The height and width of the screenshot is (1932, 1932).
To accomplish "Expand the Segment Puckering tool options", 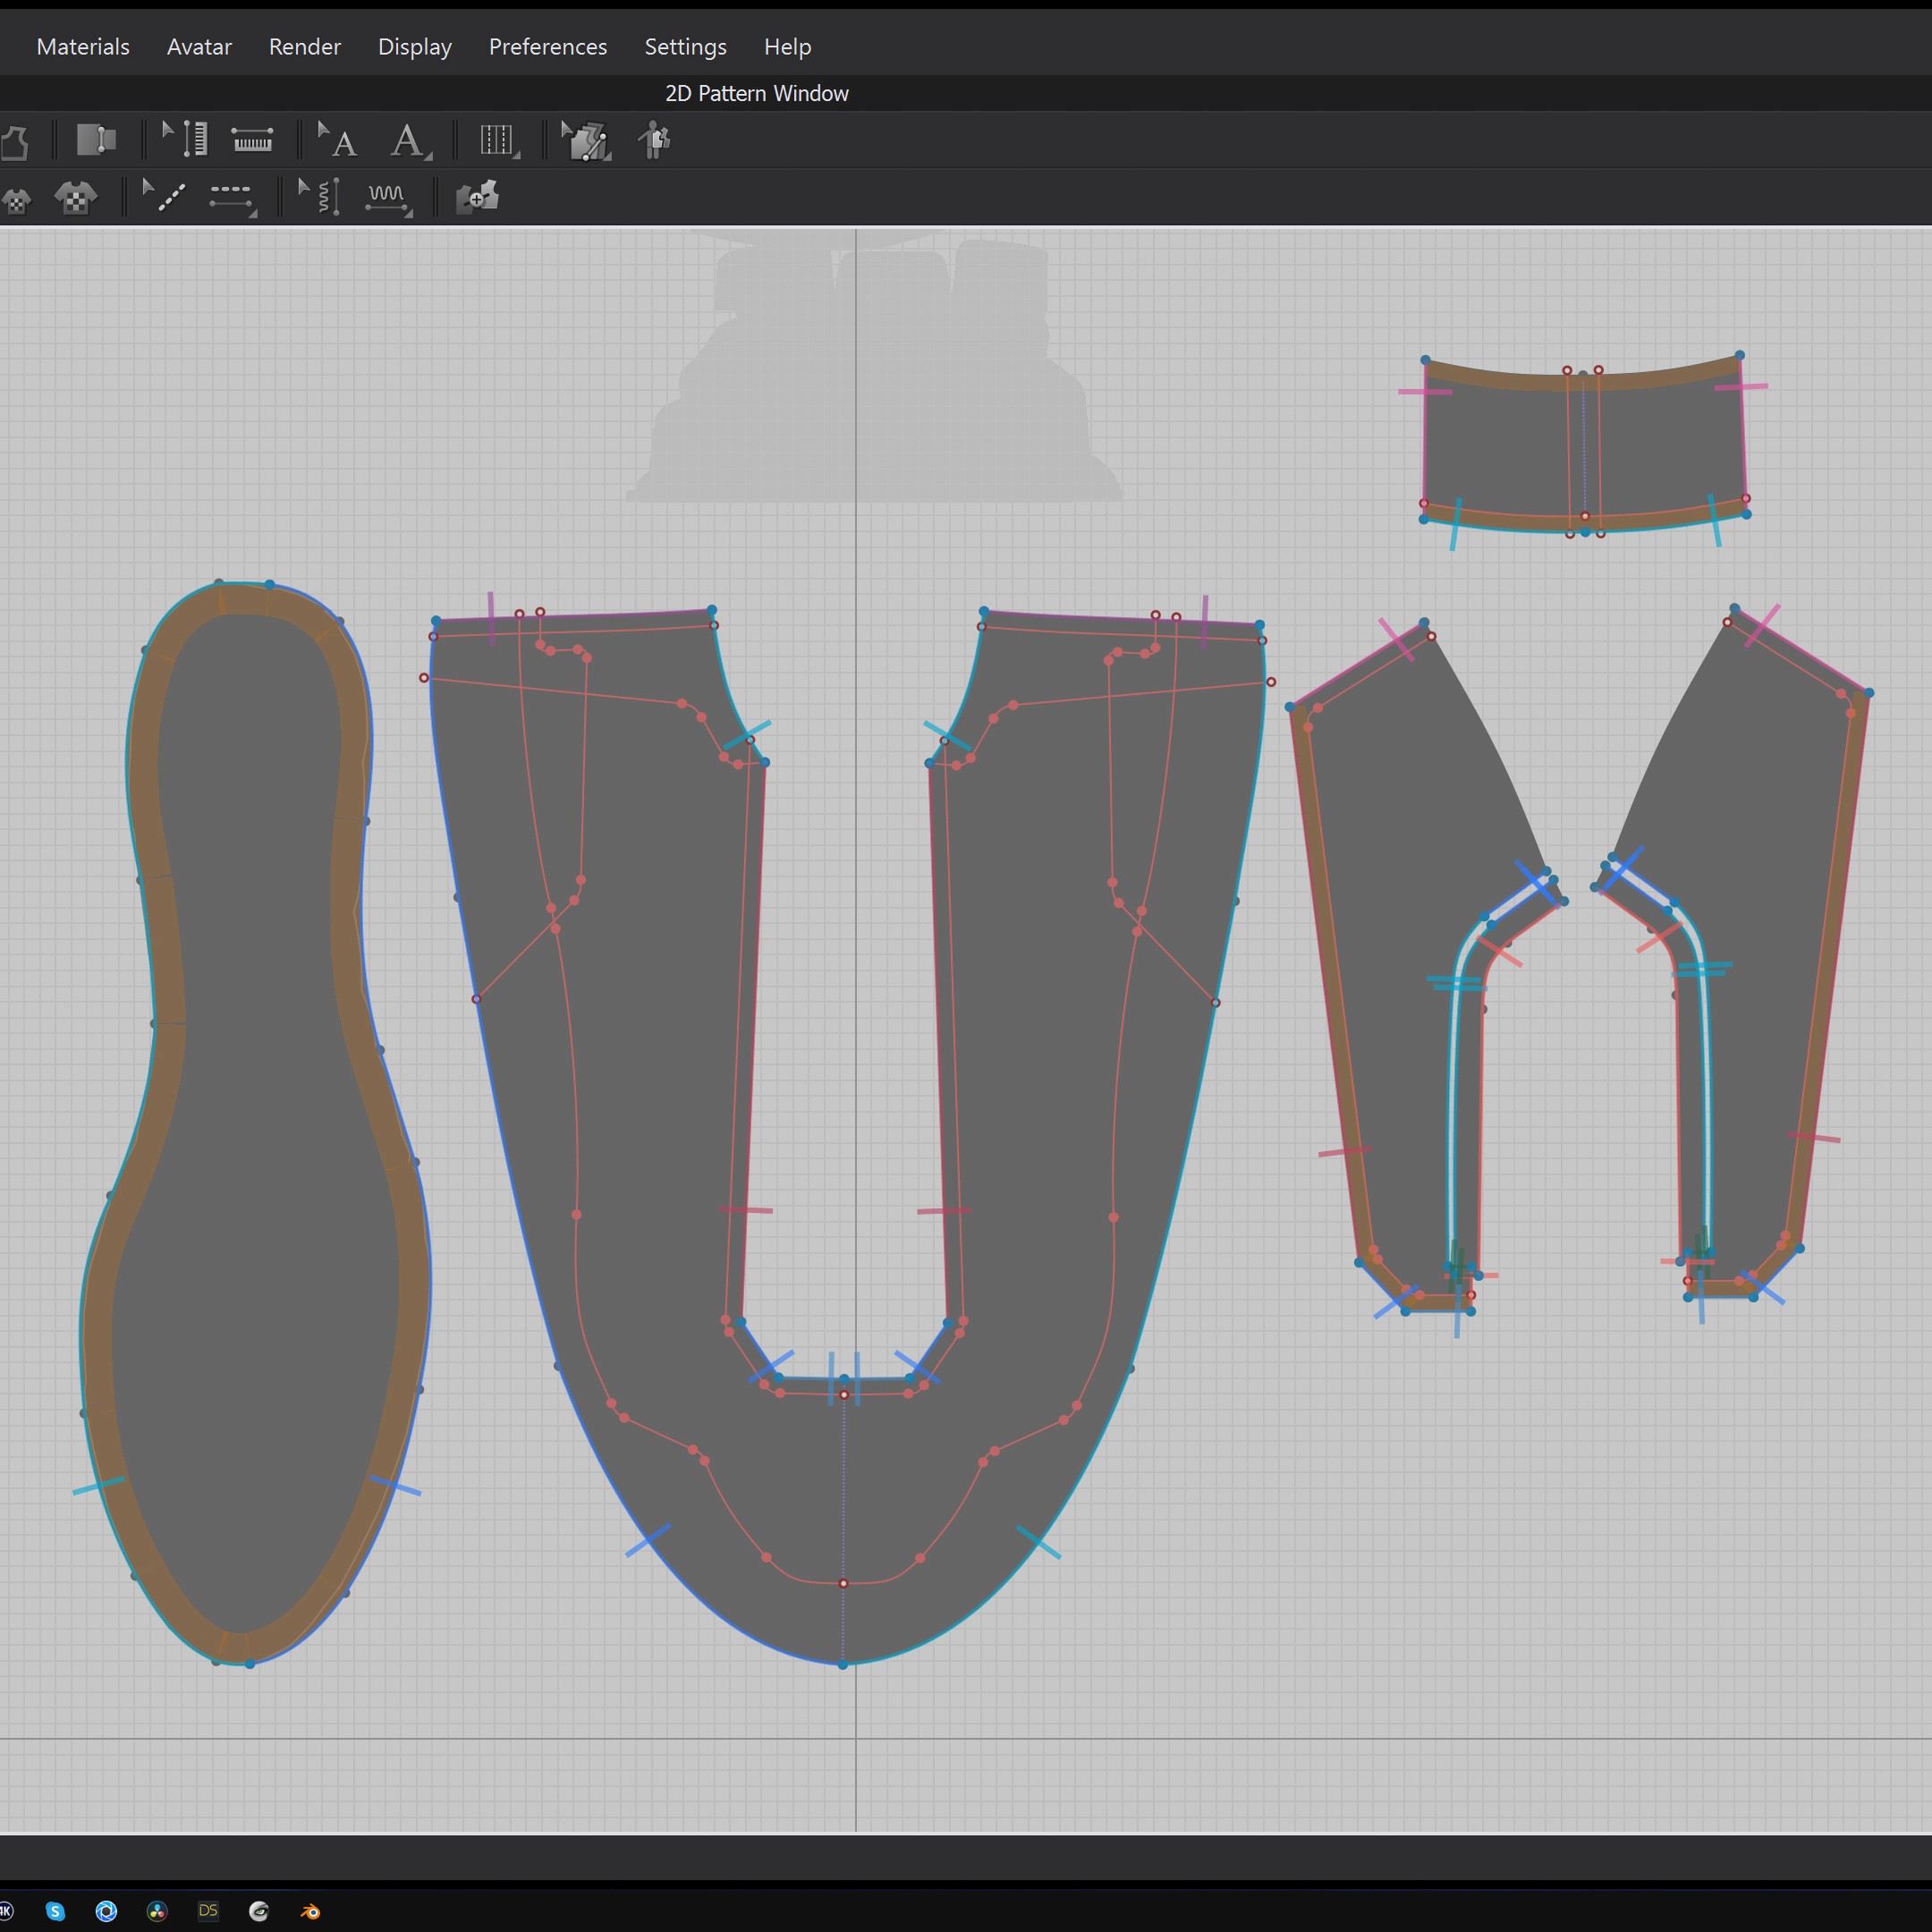I will 408,213.
